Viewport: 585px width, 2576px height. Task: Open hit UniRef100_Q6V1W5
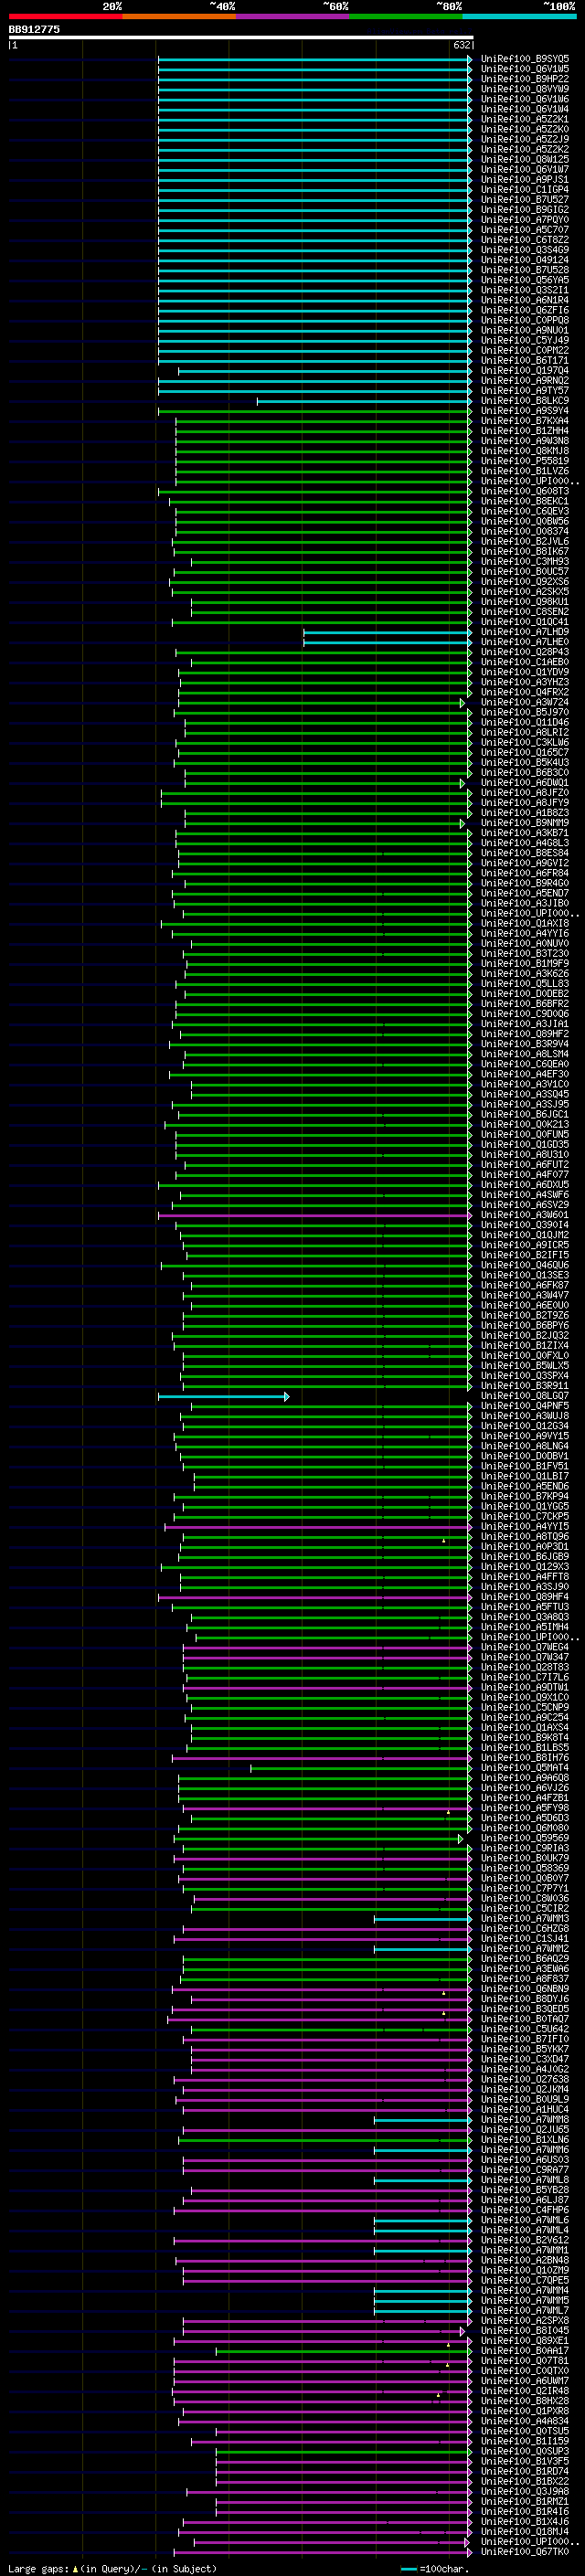click(x=525, y=69)
